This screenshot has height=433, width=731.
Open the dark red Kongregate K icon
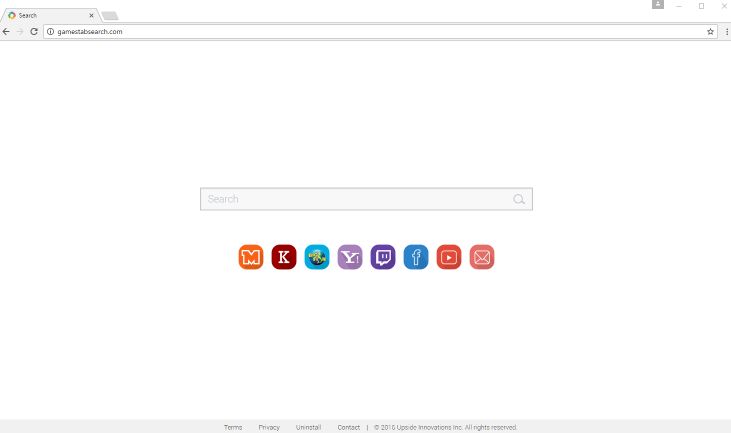(x=284, y=257)
